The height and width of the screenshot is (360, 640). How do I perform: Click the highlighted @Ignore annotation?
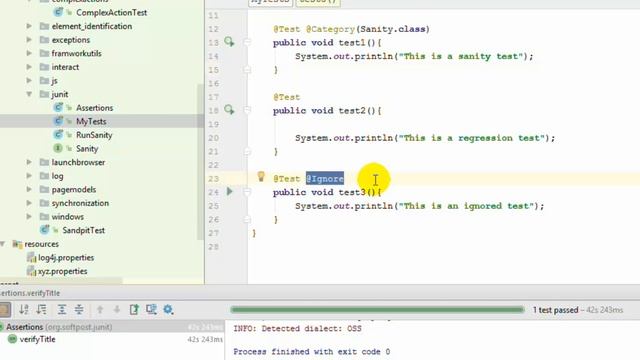(x=325, y=179)
